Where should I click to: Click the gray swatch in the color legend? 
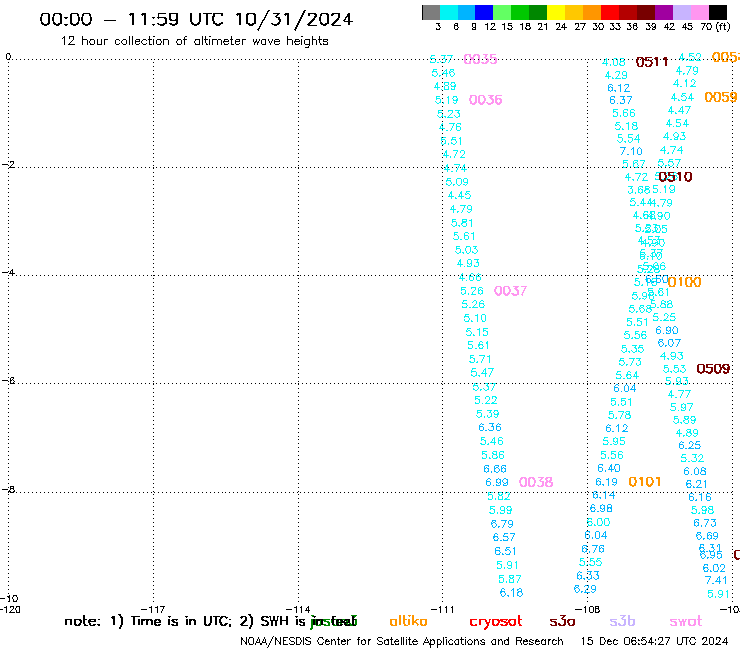(431, 12)
